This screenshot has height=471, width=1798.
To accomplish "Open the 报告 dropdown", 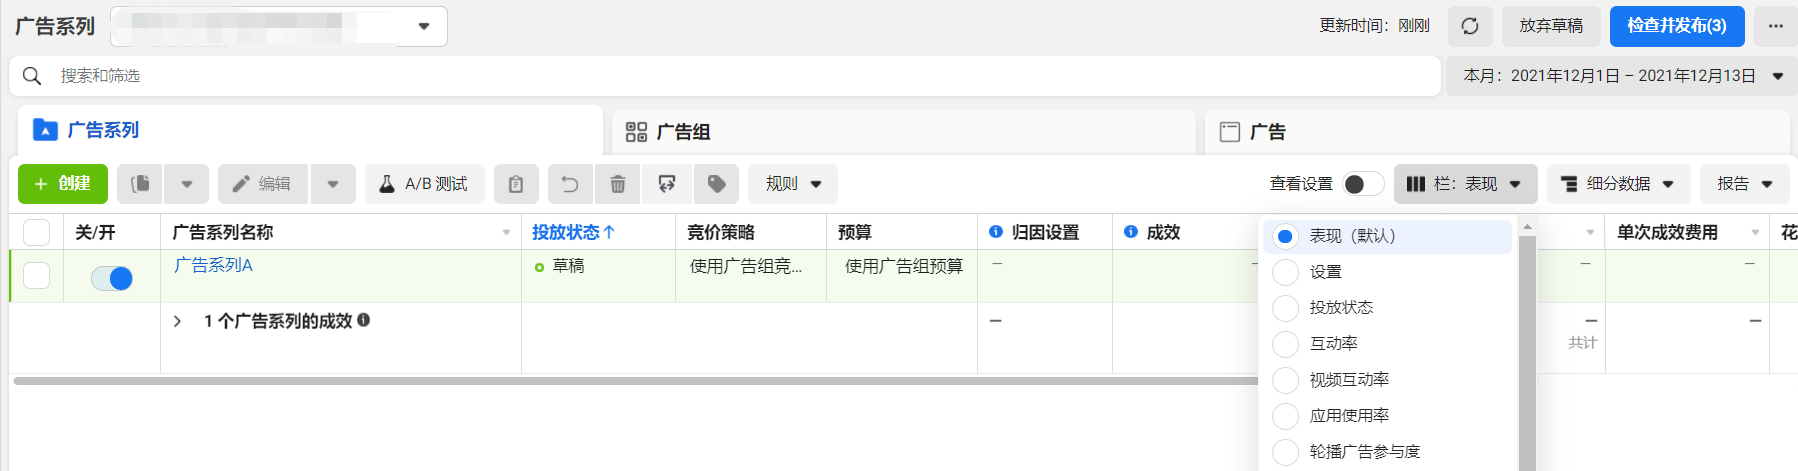I will pos(1745,184).
